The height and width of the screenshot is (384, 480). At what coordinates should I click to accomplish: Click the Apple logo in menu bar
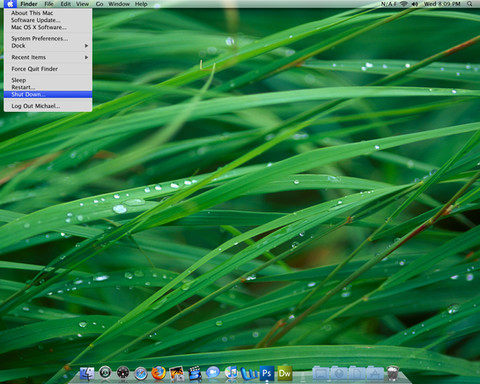(x=10, y=4)
